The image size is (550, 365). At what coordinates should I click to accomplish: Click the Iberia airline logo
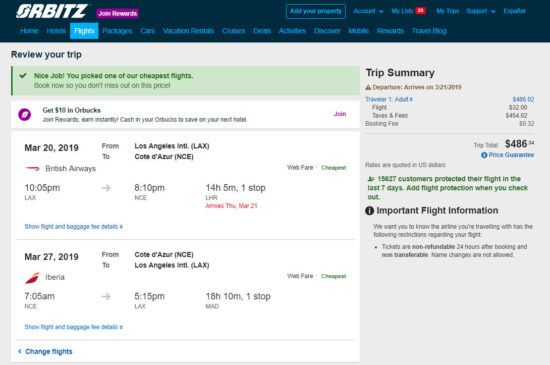32,278
